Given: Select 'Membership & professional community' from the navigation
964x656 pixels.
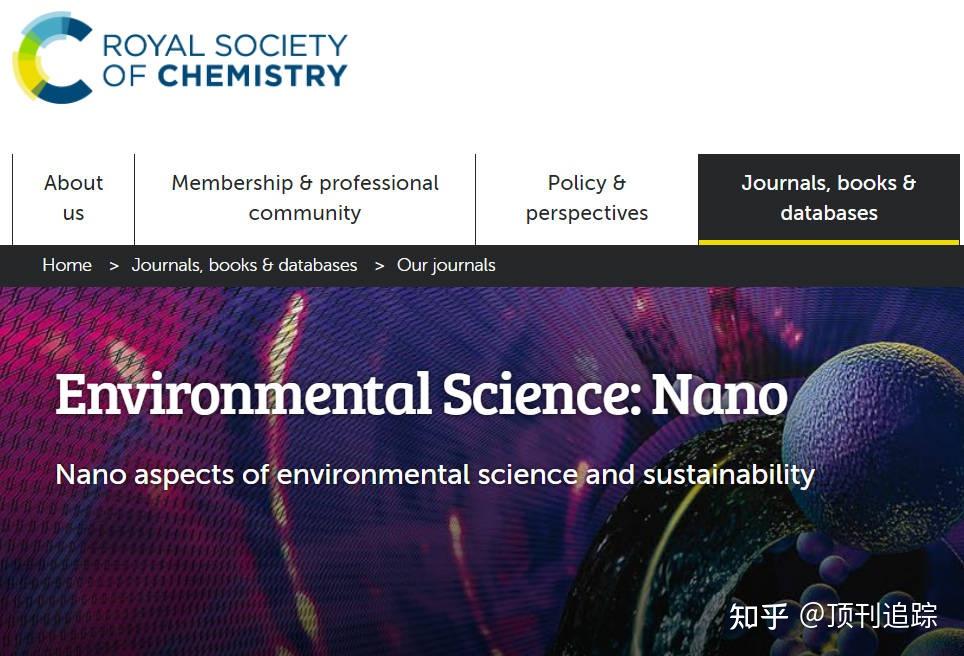Looking at the screenshot, I should tap(304, 197).
